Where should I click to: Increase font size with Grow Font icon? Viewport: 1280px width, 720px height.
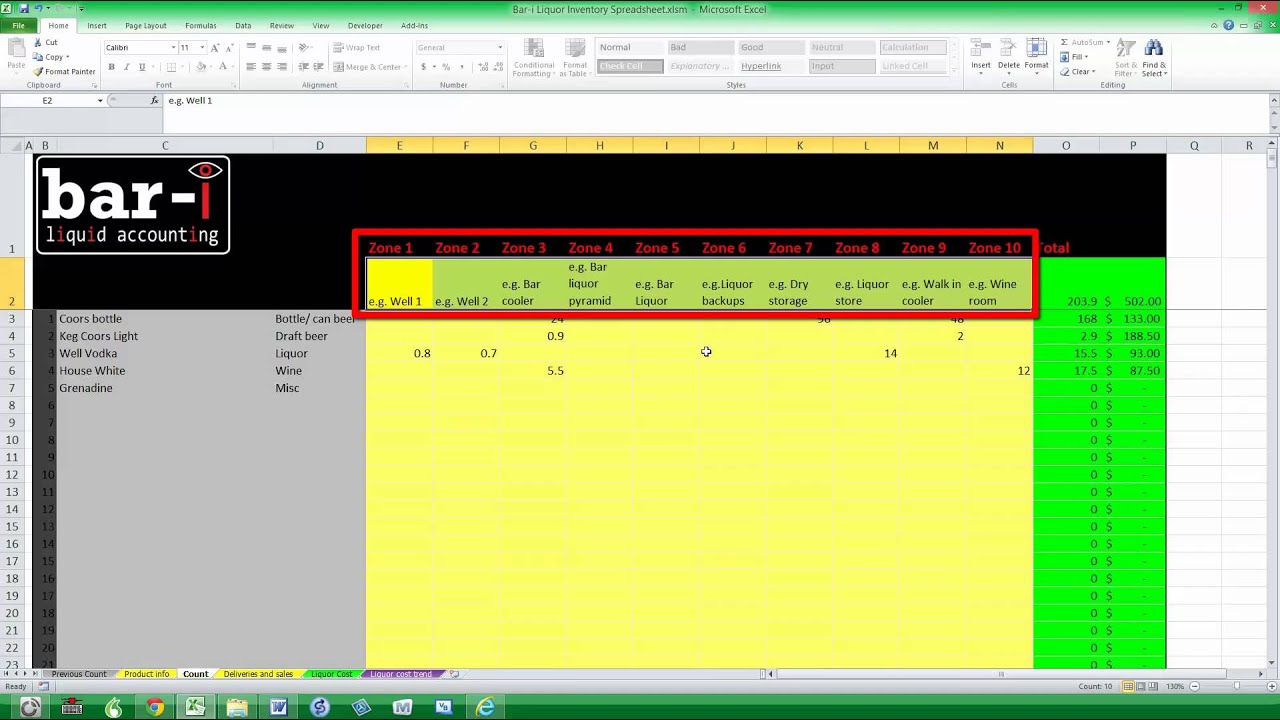pyautogui.click(x=215, y=48)
